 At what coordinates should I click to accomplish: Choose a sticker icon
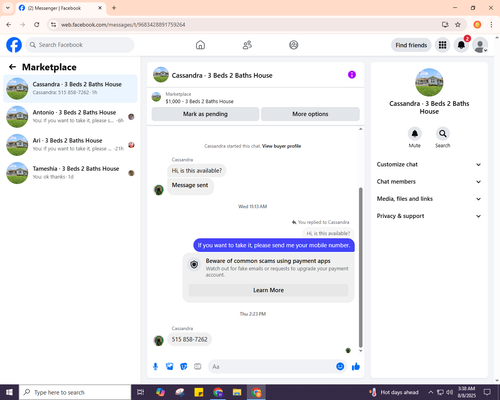tap(184, 367)
